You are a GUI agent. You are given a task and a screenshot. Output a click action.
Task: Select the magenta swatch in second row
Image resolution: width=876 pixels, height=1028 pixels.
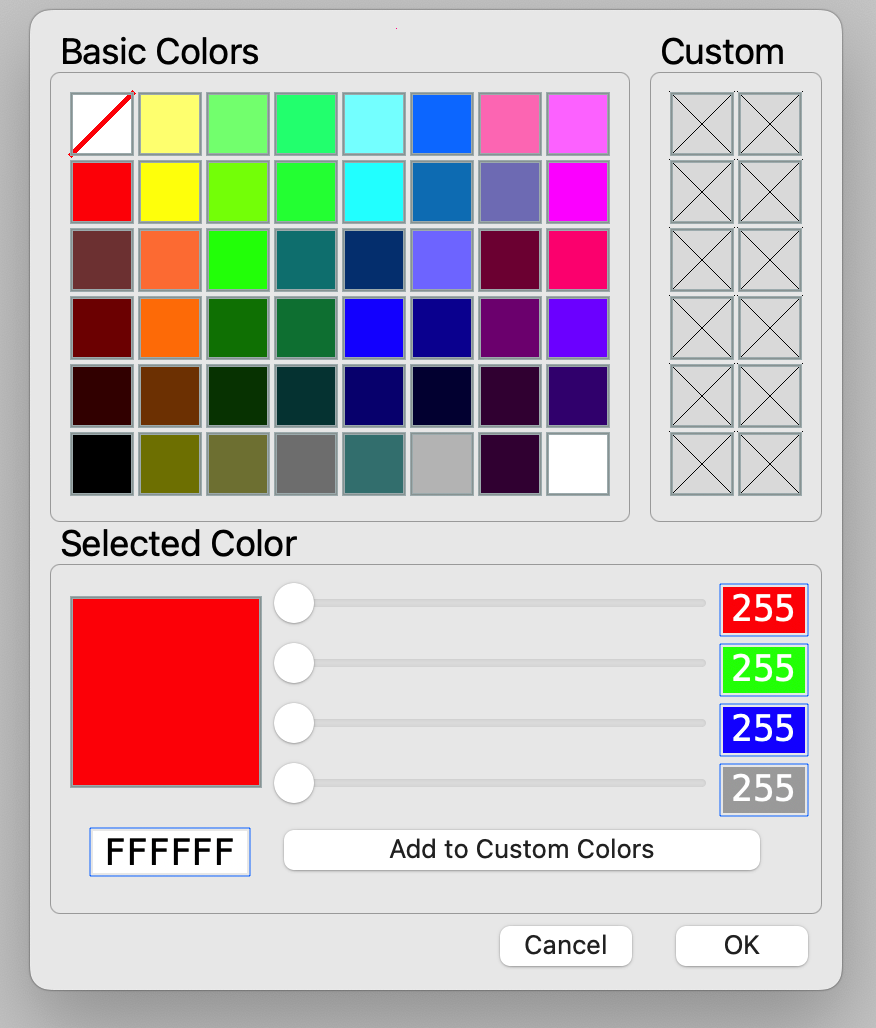578,192
